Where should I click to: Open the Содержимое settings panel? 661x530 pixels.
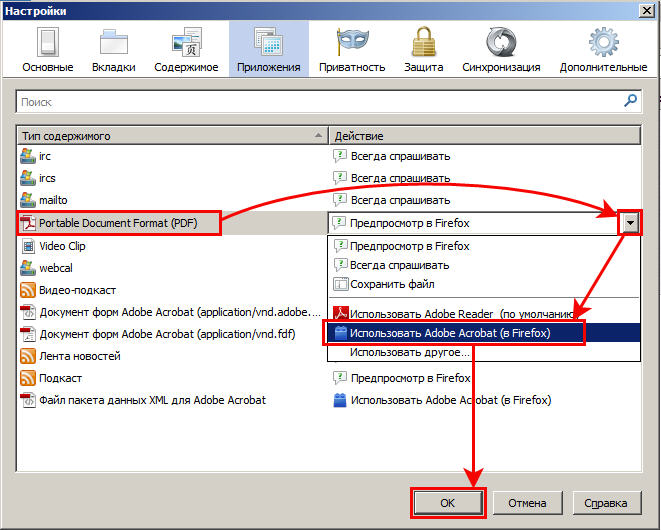coord(186,50)
